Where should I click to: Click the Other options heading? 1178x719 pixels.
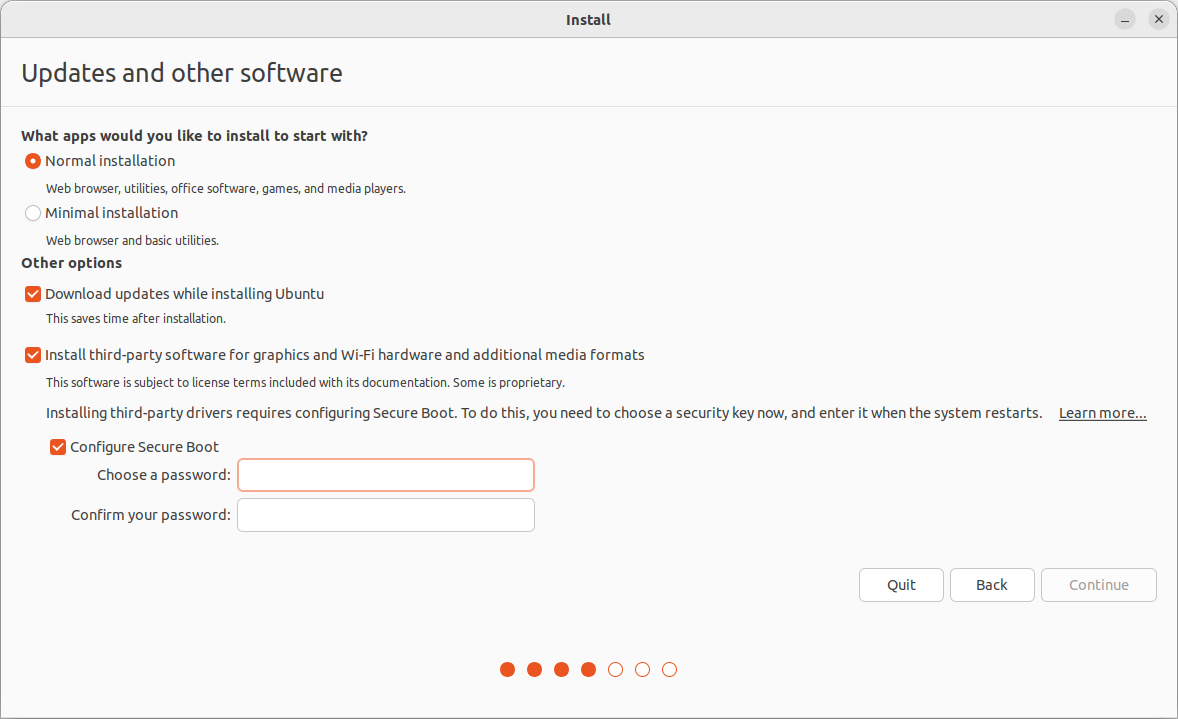[71, 263]
